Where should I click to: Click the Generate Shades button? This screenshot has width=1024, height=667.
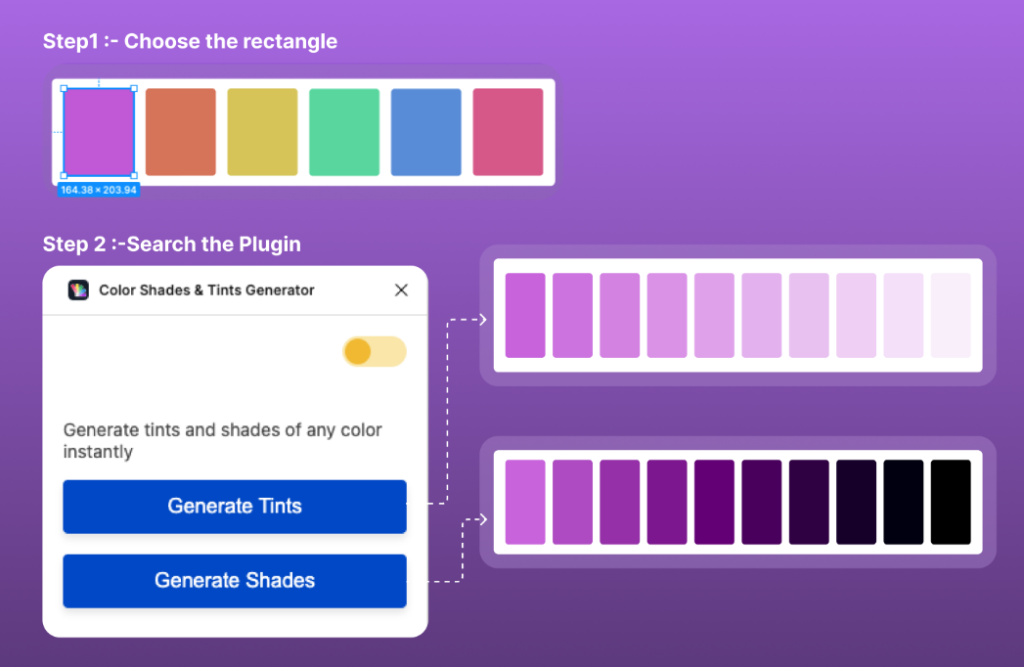234,581
